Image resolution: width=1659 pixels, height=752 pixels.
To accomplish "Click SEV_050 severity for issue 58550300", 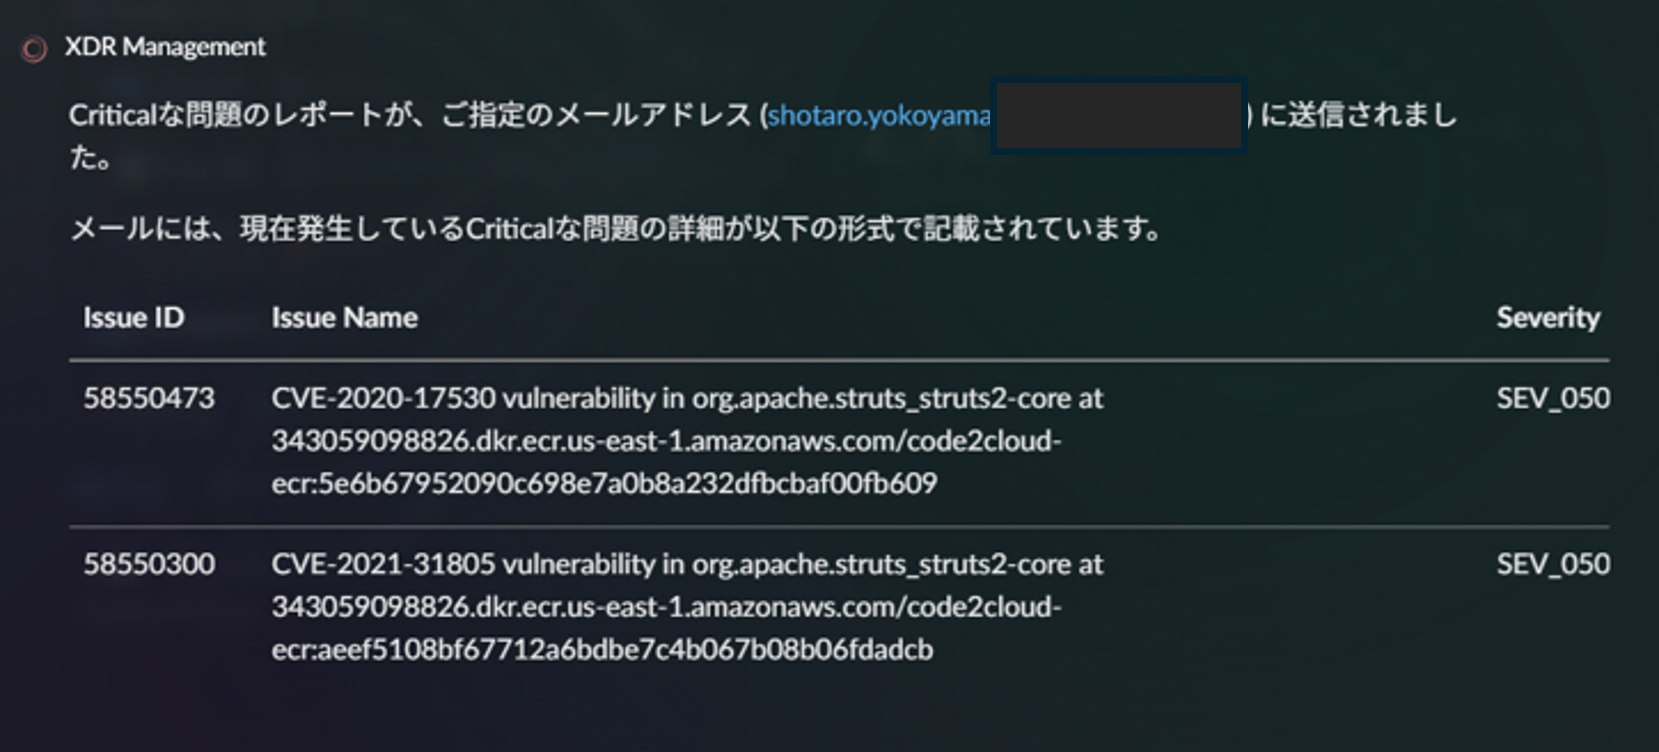I will (x=1552, y=564).
